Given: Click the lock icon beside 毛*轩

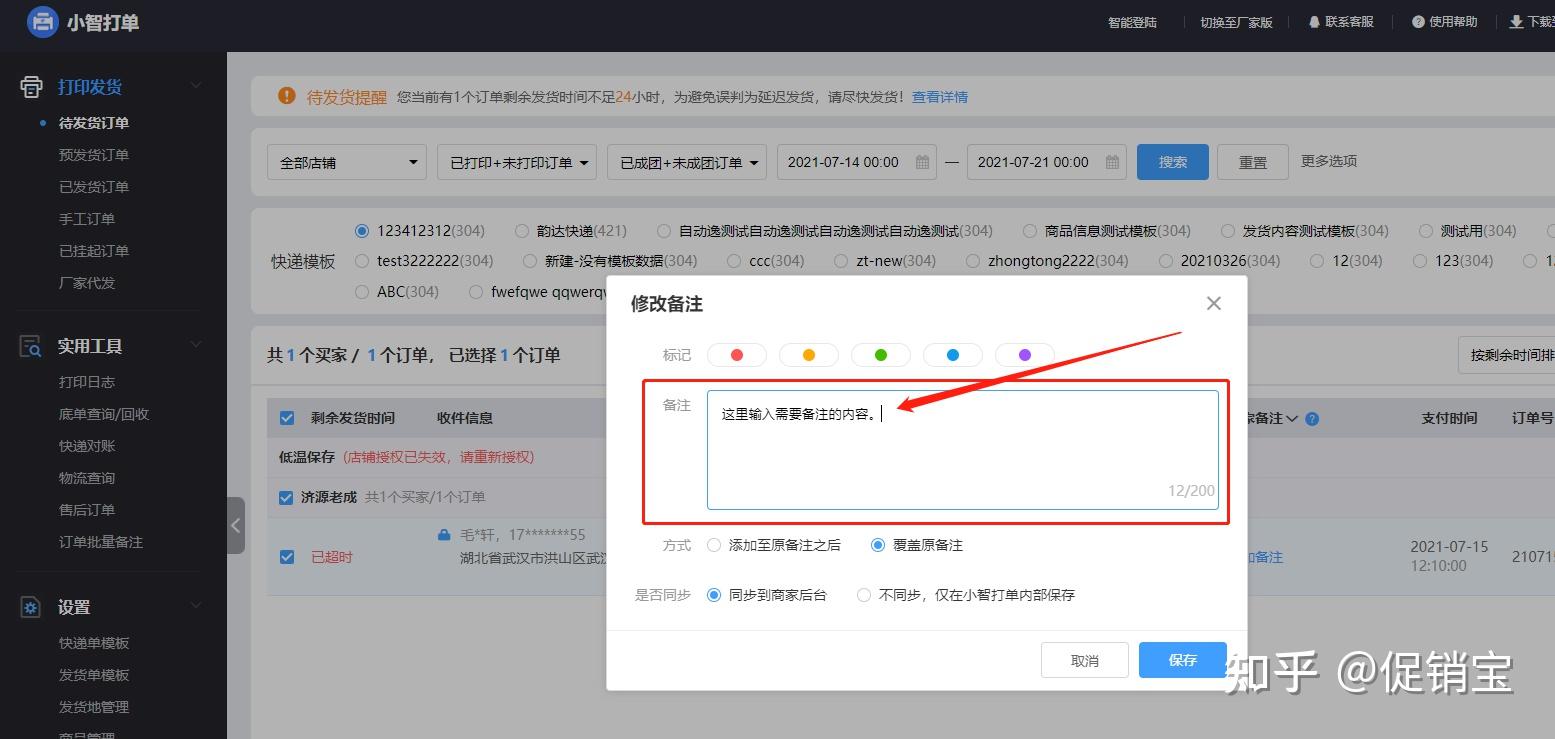Looking at the screenshot, I should [444, 535].
